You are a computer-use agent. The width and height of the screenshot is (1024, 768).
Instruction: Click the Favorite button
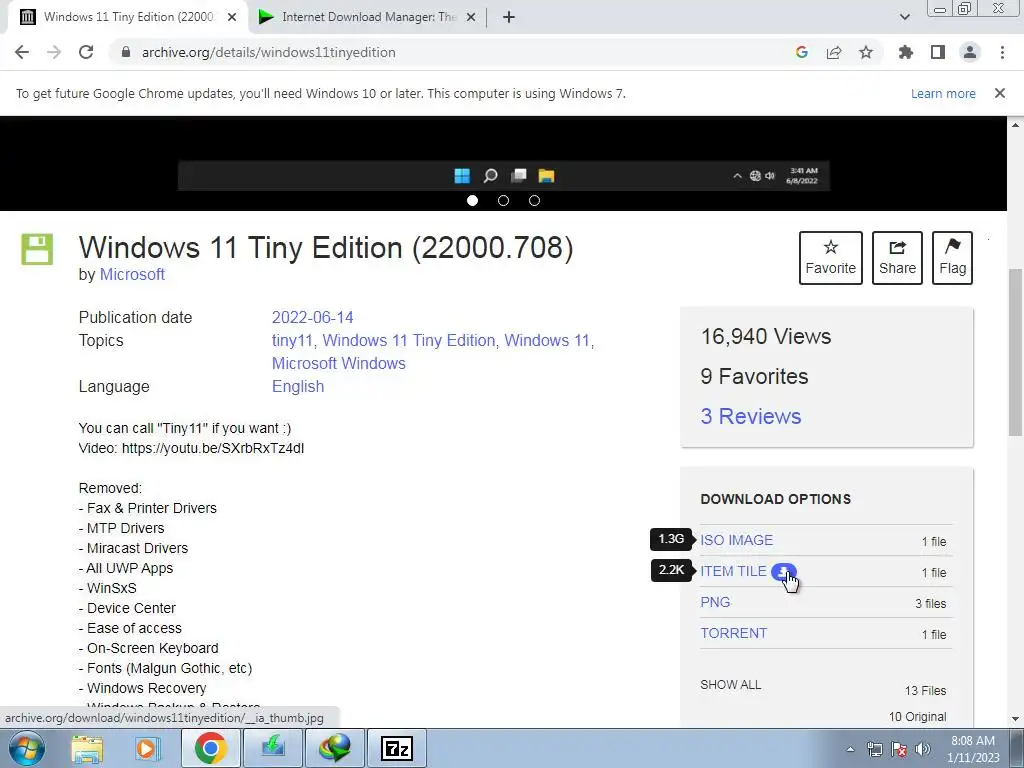831,258
